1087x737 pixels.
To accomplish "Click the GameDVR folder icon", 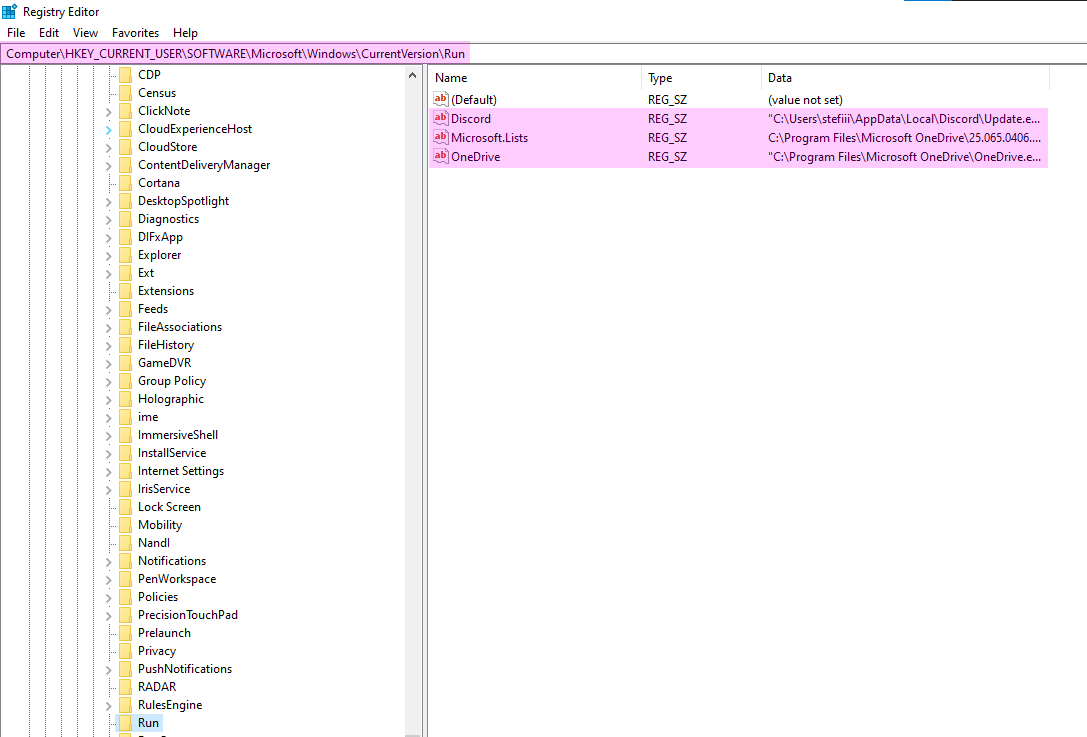I will coord(125,363).
